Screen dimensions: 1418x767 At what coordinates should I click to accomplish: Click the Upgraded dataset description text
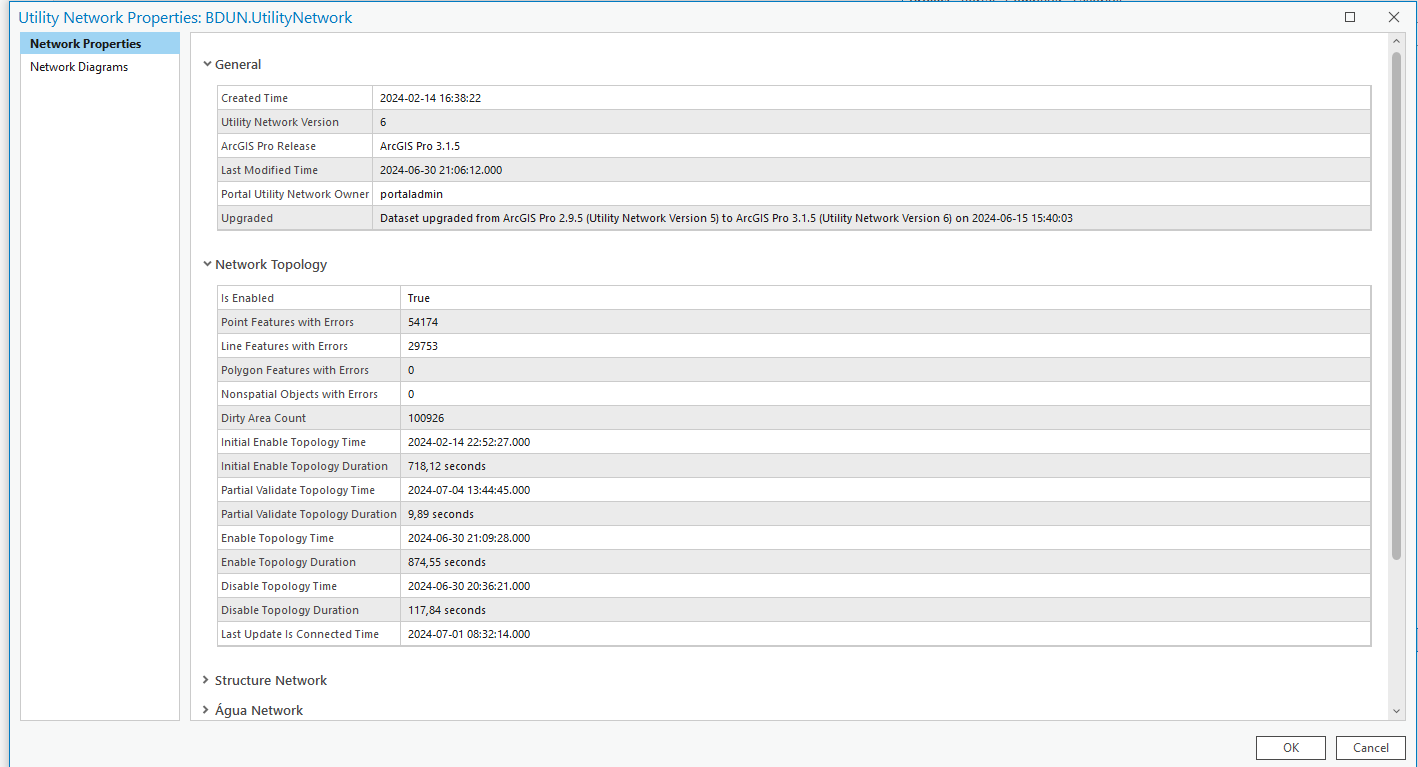pos(726,218)
